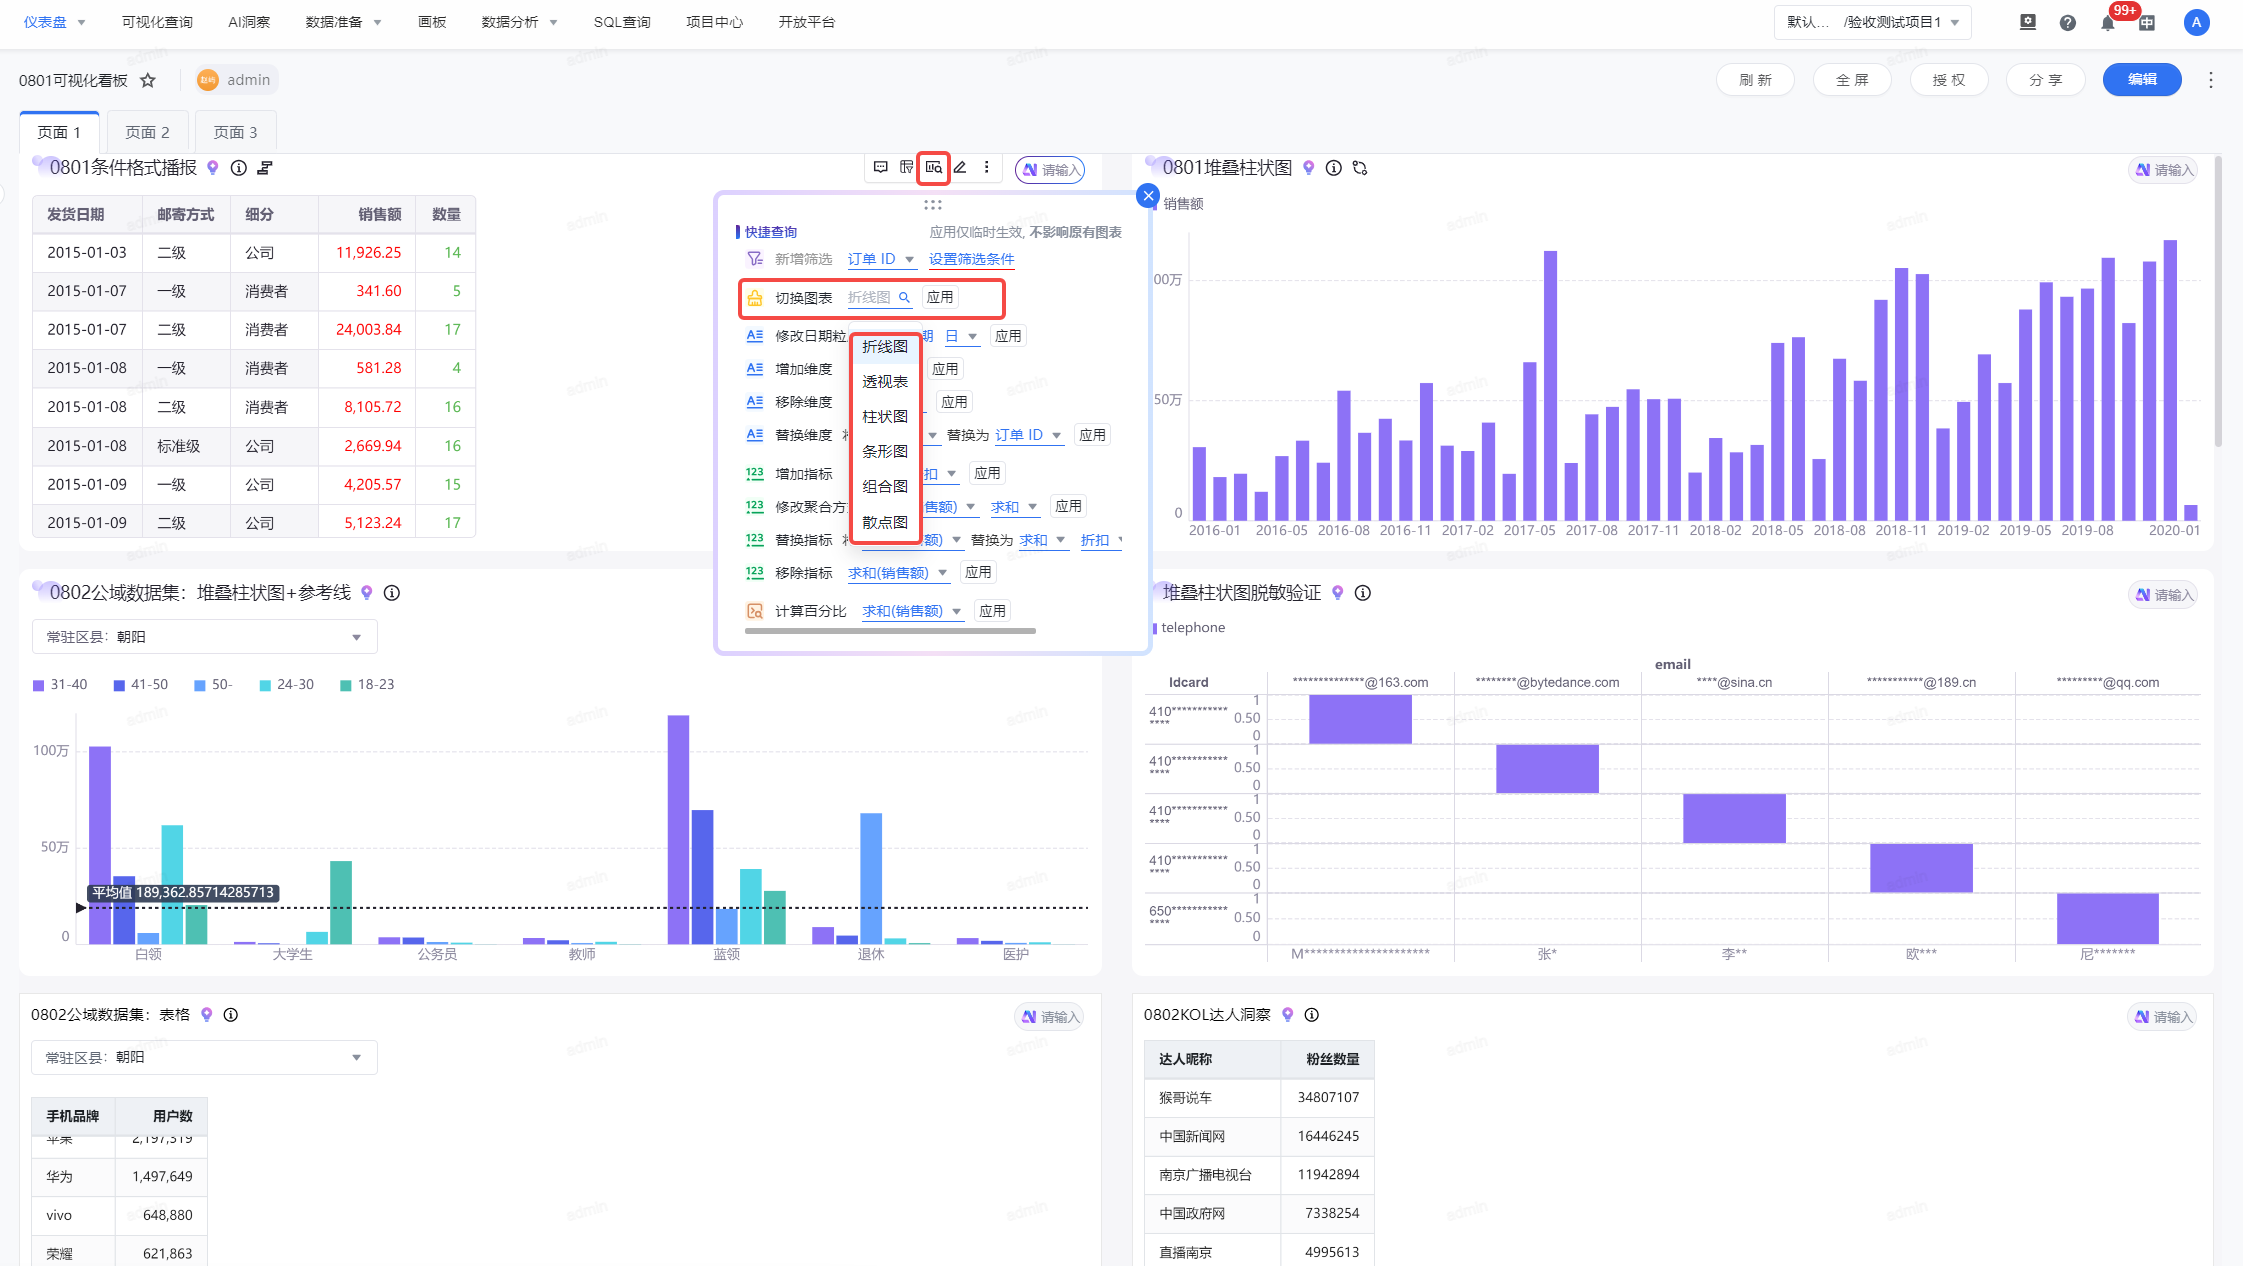Open AI洞察 in top navigation
Screen dimensions: 2243x1266
249,22
